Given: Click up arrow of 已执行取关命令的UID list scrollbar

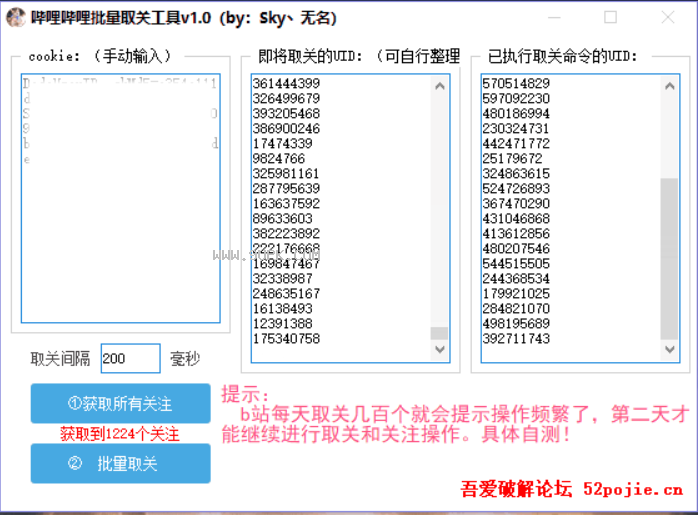Looking at the screenshot, I should pos(670,86).
